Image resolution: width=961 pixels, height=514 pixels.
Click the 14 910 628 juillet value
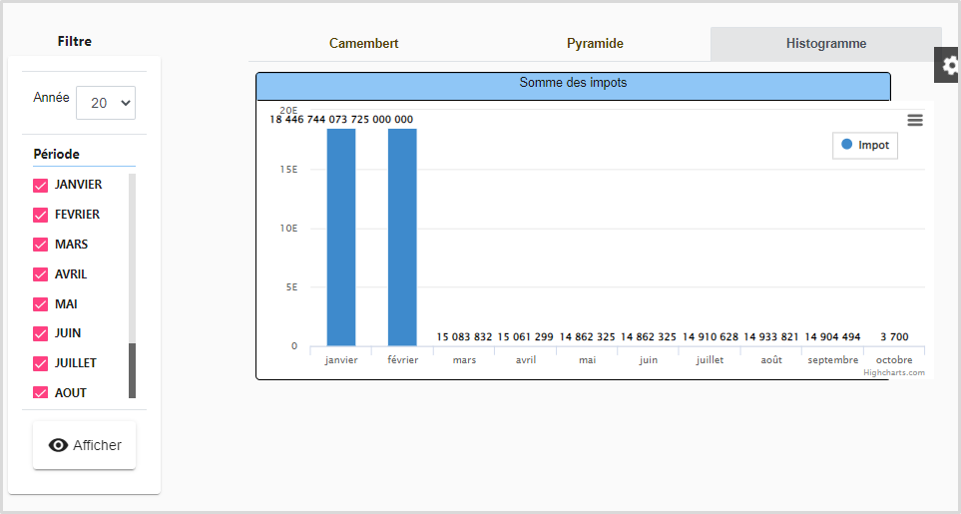tap(710, 337)
